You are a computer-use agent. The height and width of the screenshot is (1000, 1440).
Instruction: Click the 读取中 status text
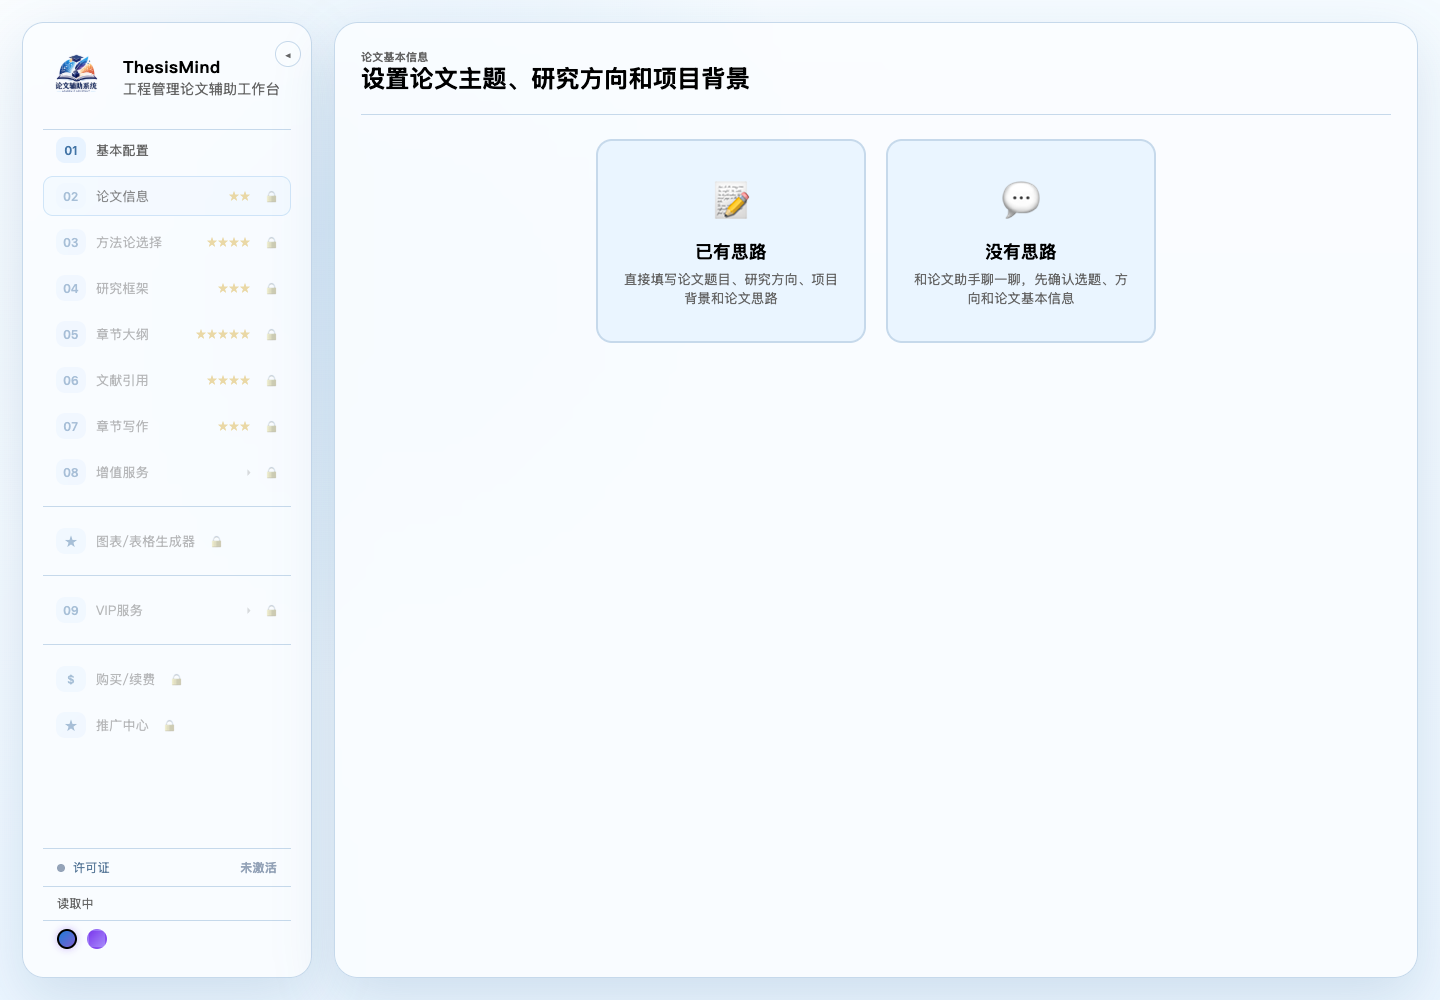tap(75, 904)
